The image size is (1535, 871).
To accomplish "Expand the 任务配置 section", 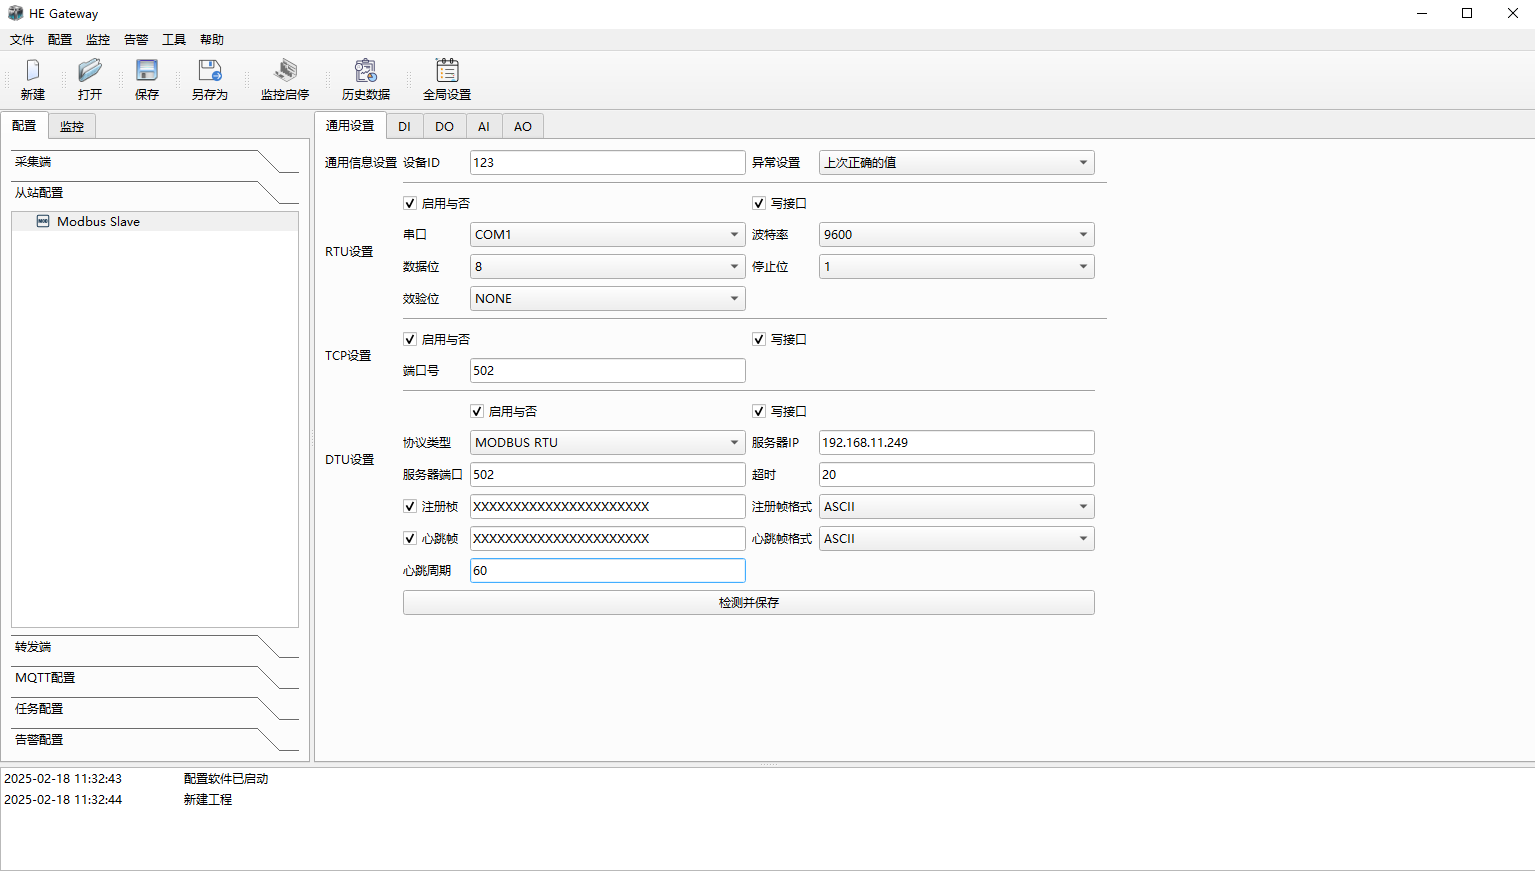I will point(155,709).
